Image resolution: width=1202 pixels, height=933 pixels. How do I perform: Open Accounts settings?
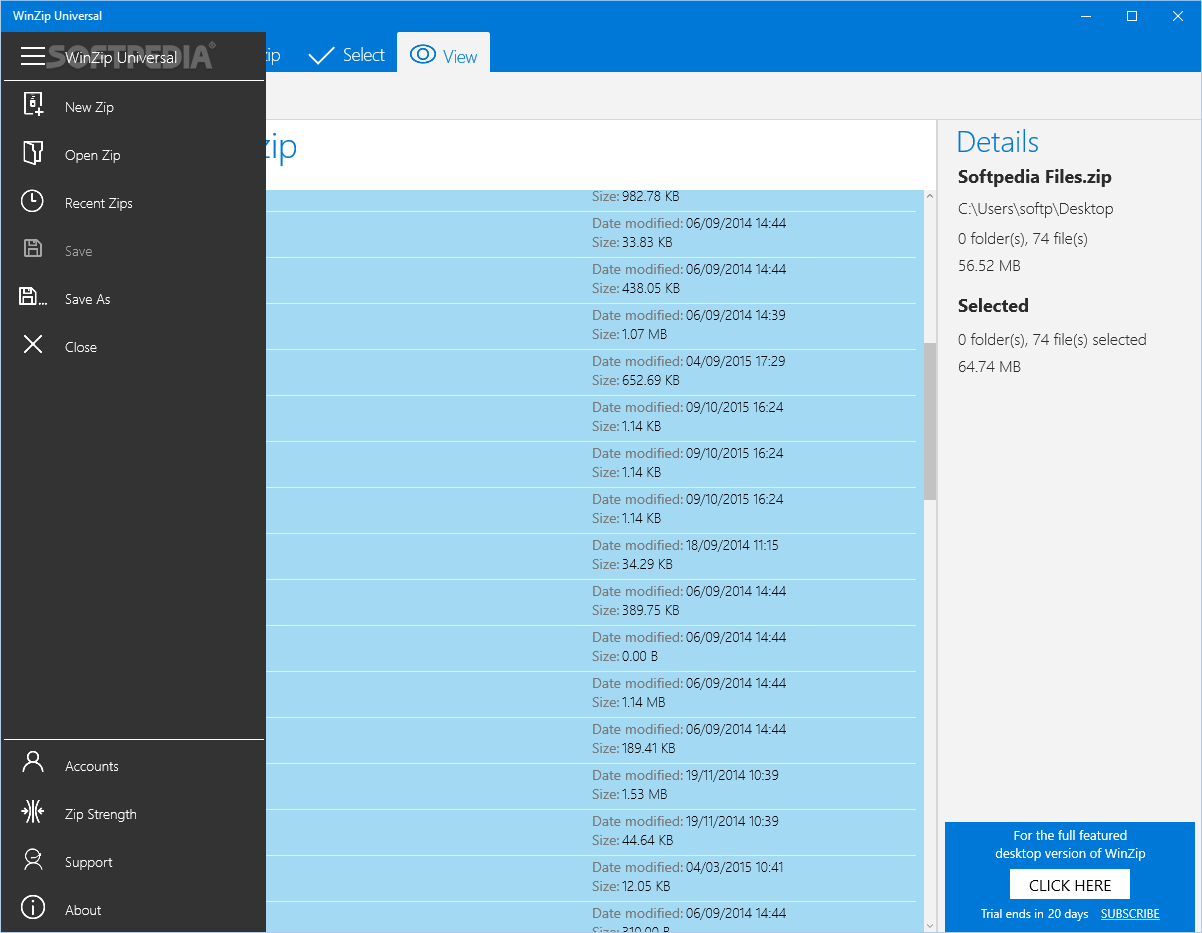(x=133, y=765)
